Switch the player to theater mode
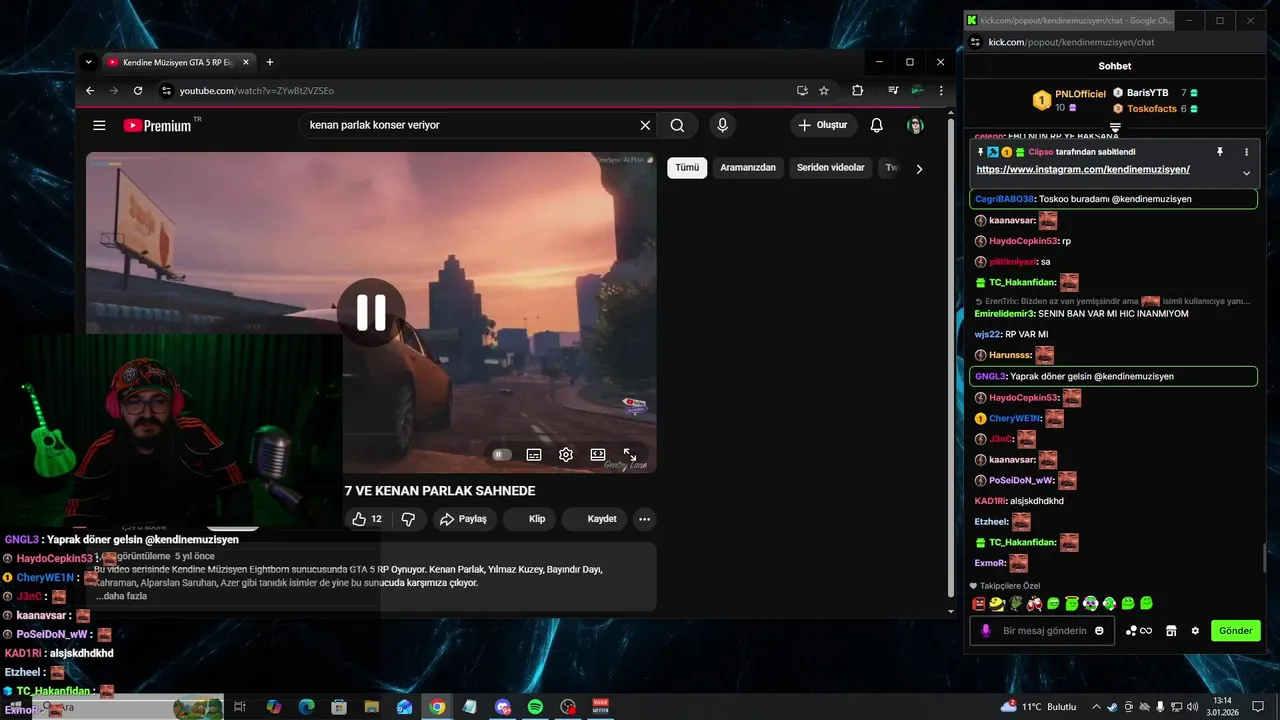The height and width of the screenshot is (720, 1280). [598, 454]
